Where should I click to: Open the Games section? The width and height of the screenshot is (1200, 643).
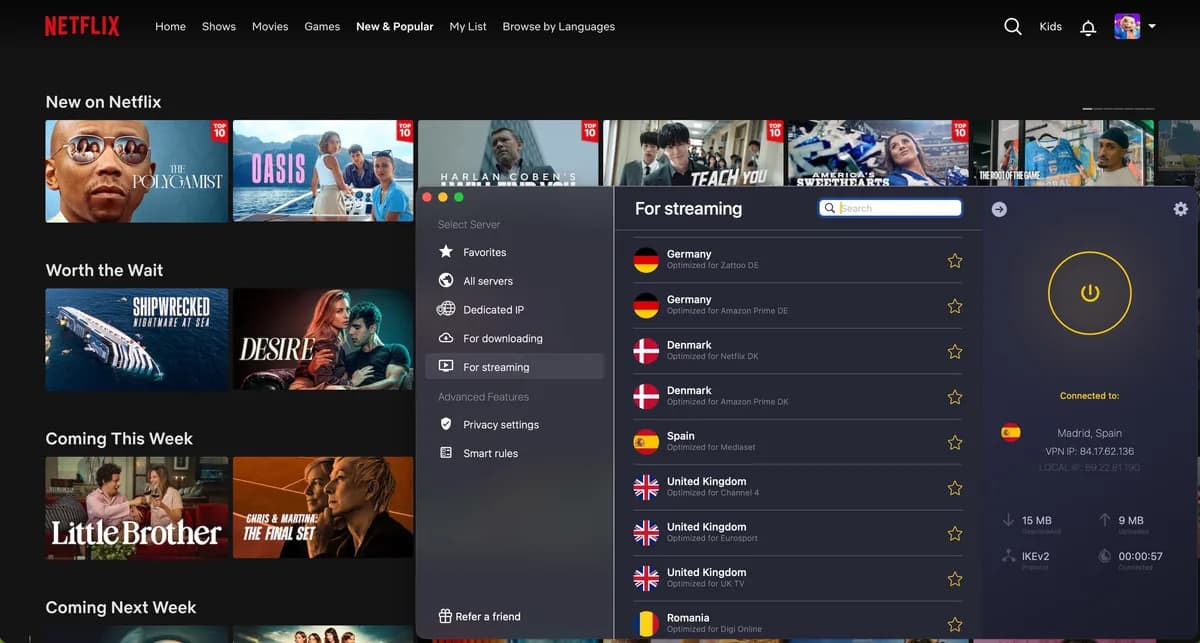coord(322,27)
